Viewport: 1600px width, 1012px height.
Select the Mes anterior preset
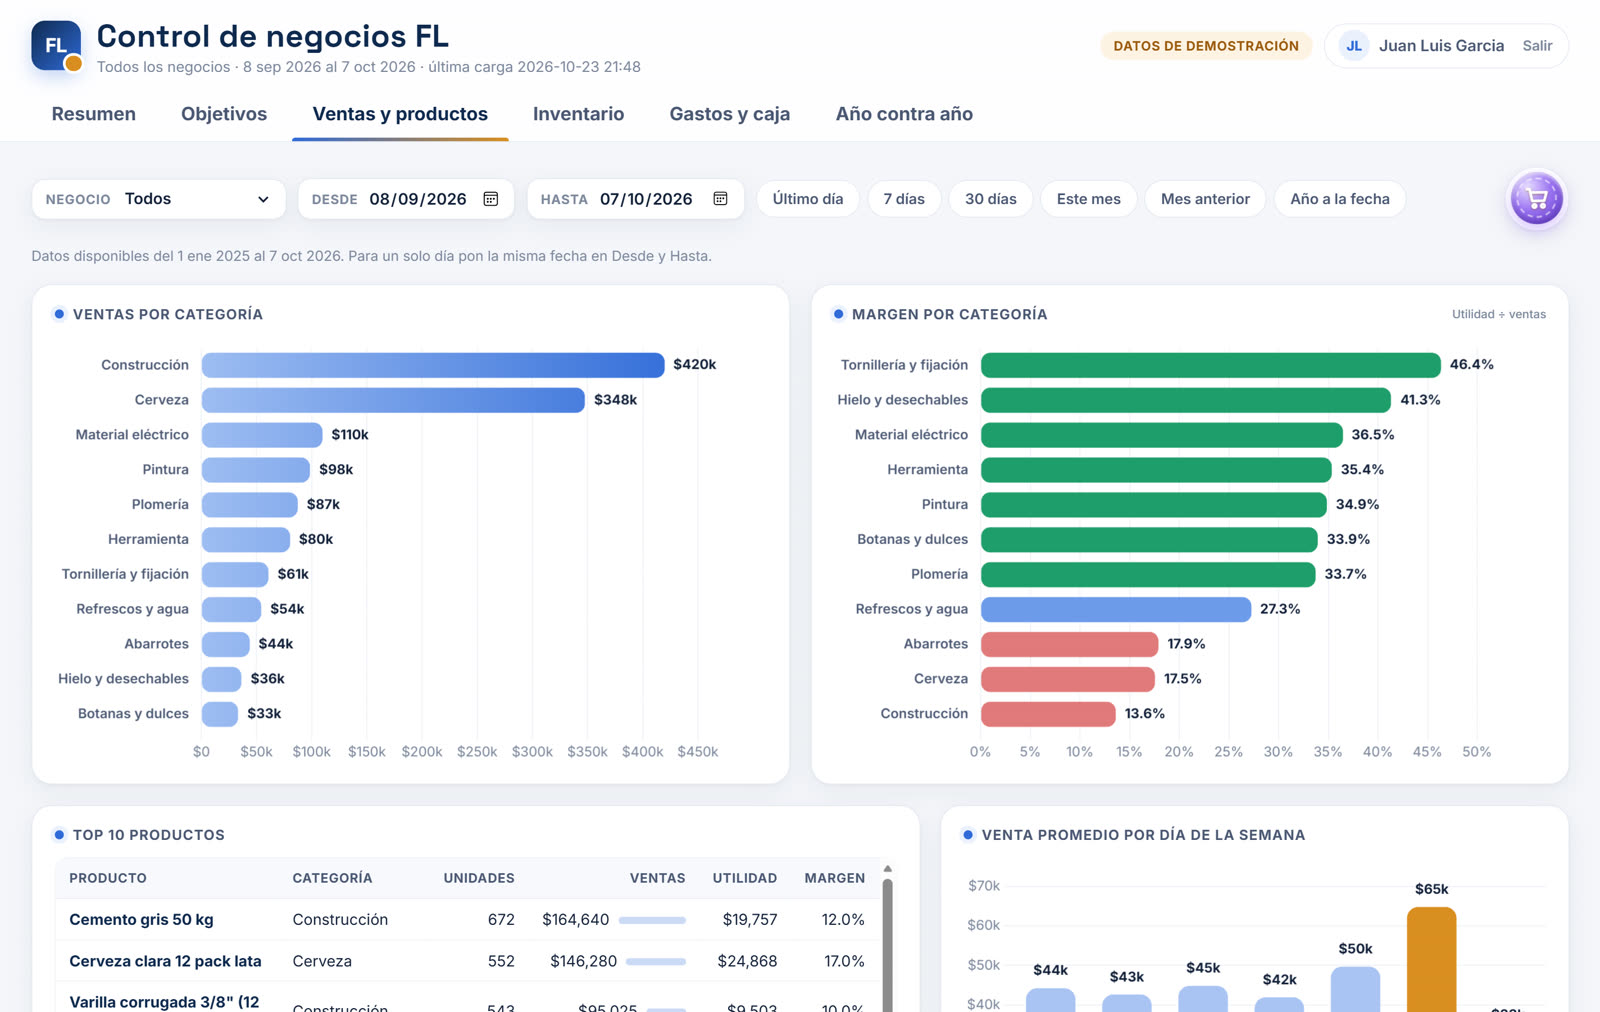tap(1205, 199)
